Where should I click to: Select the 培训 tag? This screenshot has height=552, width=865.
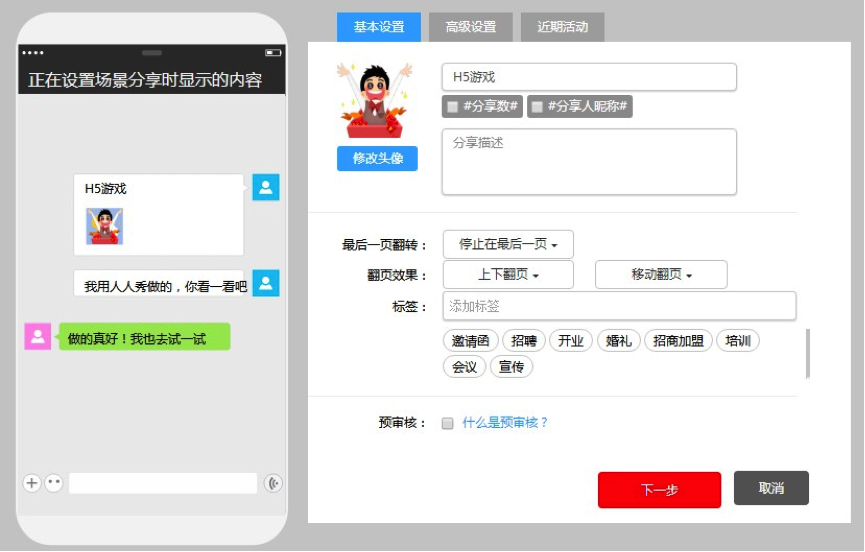pyautogui.click(x=738, y=341)
